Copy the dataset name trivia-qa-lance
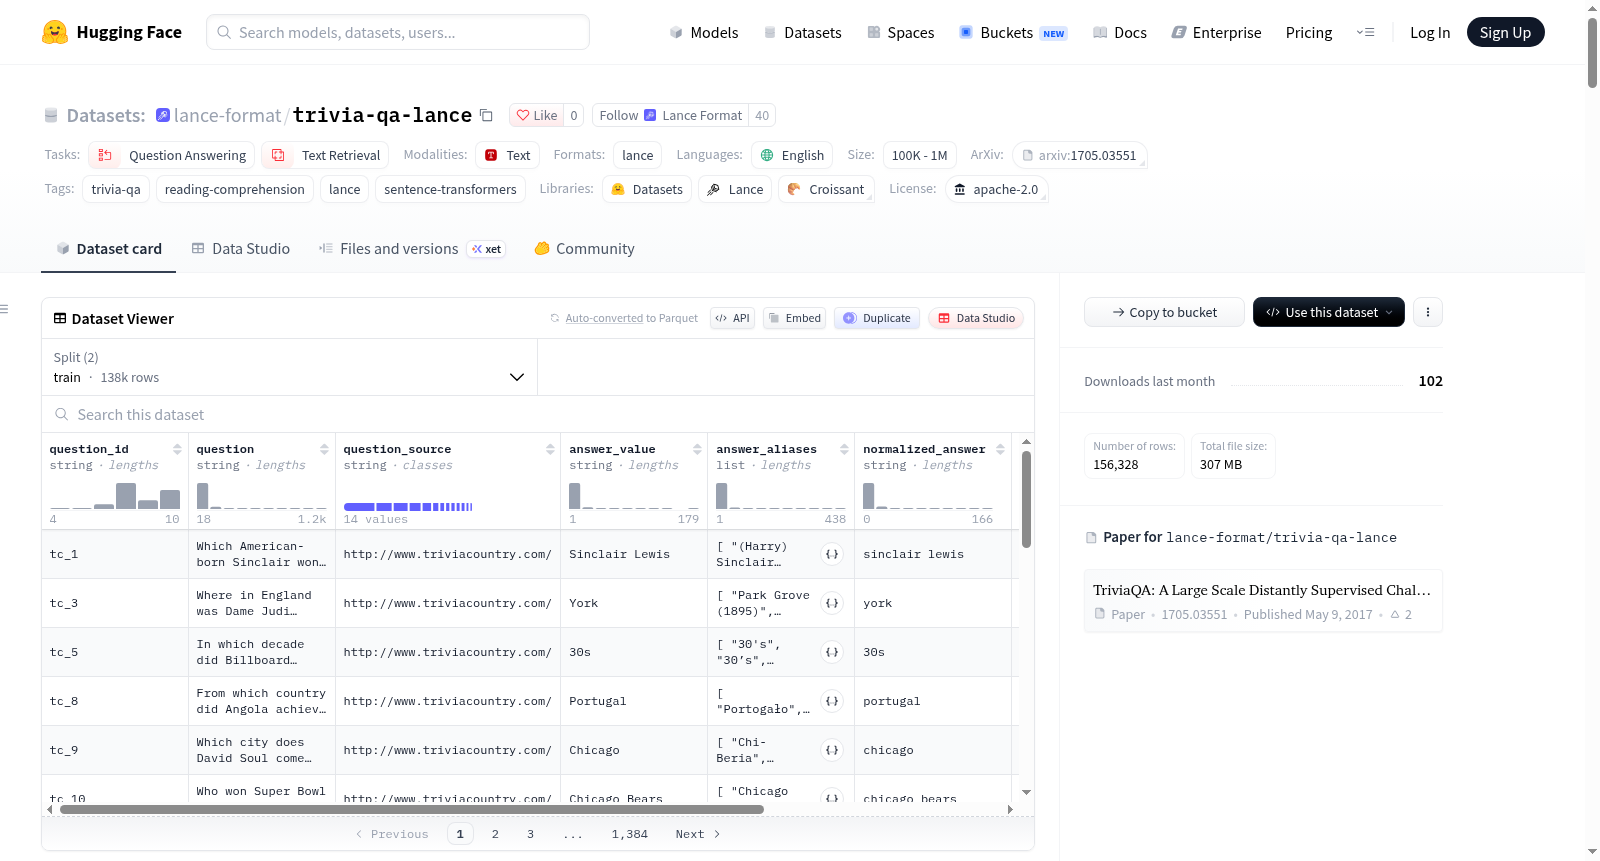Screen dimensions: 1600x861 click(486, 115)
